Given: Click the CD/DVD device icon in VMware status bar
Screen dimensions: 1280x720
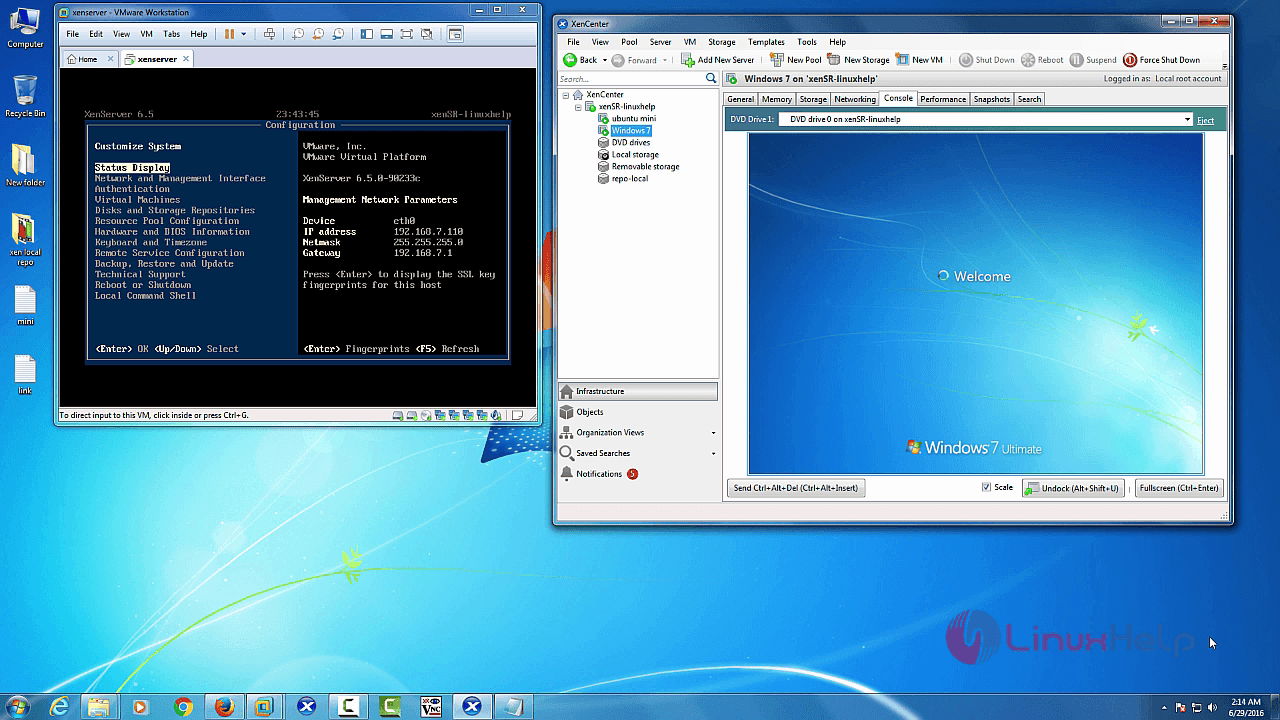Looking at the screenshot, I should (x=426, y=415).
